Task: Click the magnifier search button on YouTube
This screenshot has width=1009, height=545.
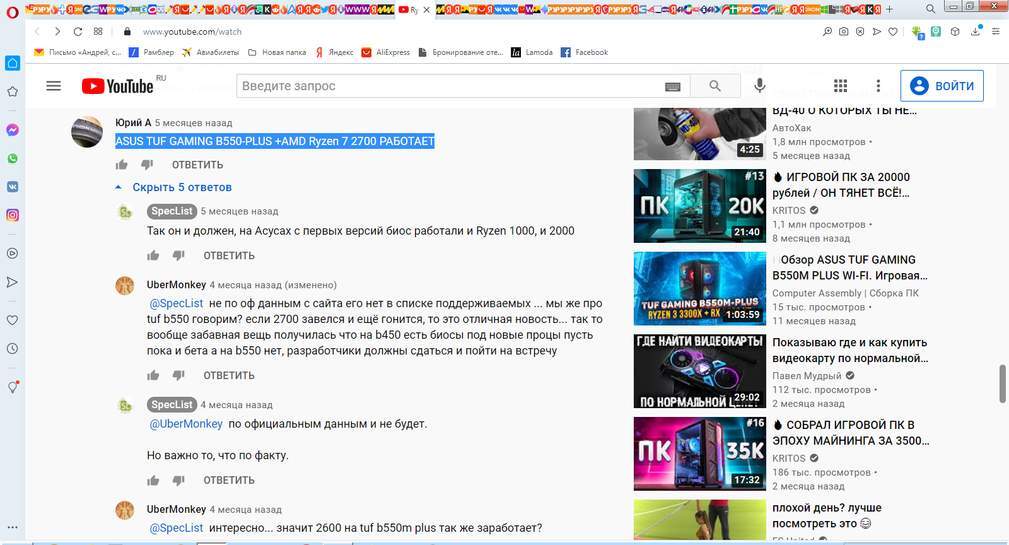Action: click(x=715, y=86)
